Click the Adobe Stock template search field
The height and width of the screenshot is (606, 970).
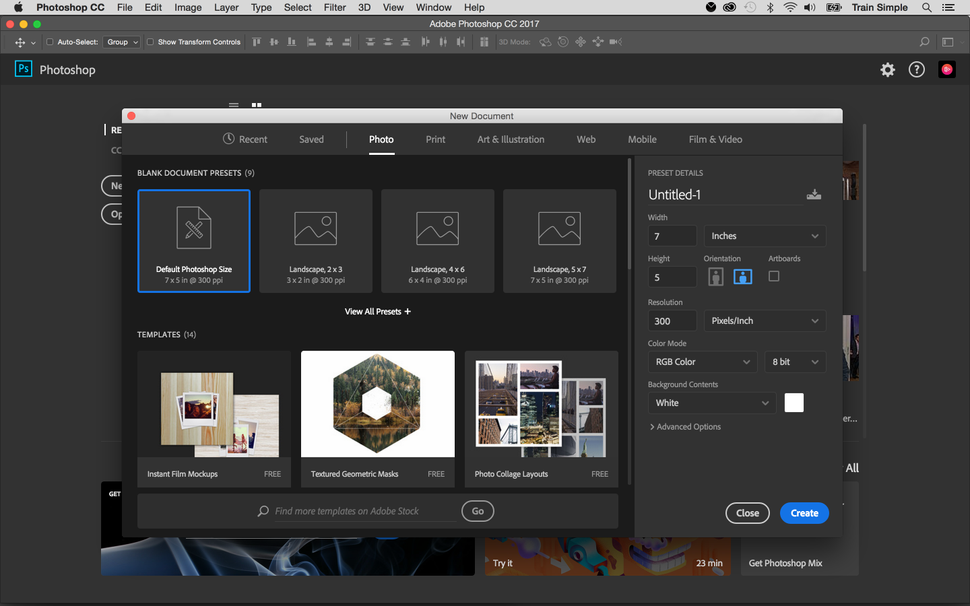350,510
